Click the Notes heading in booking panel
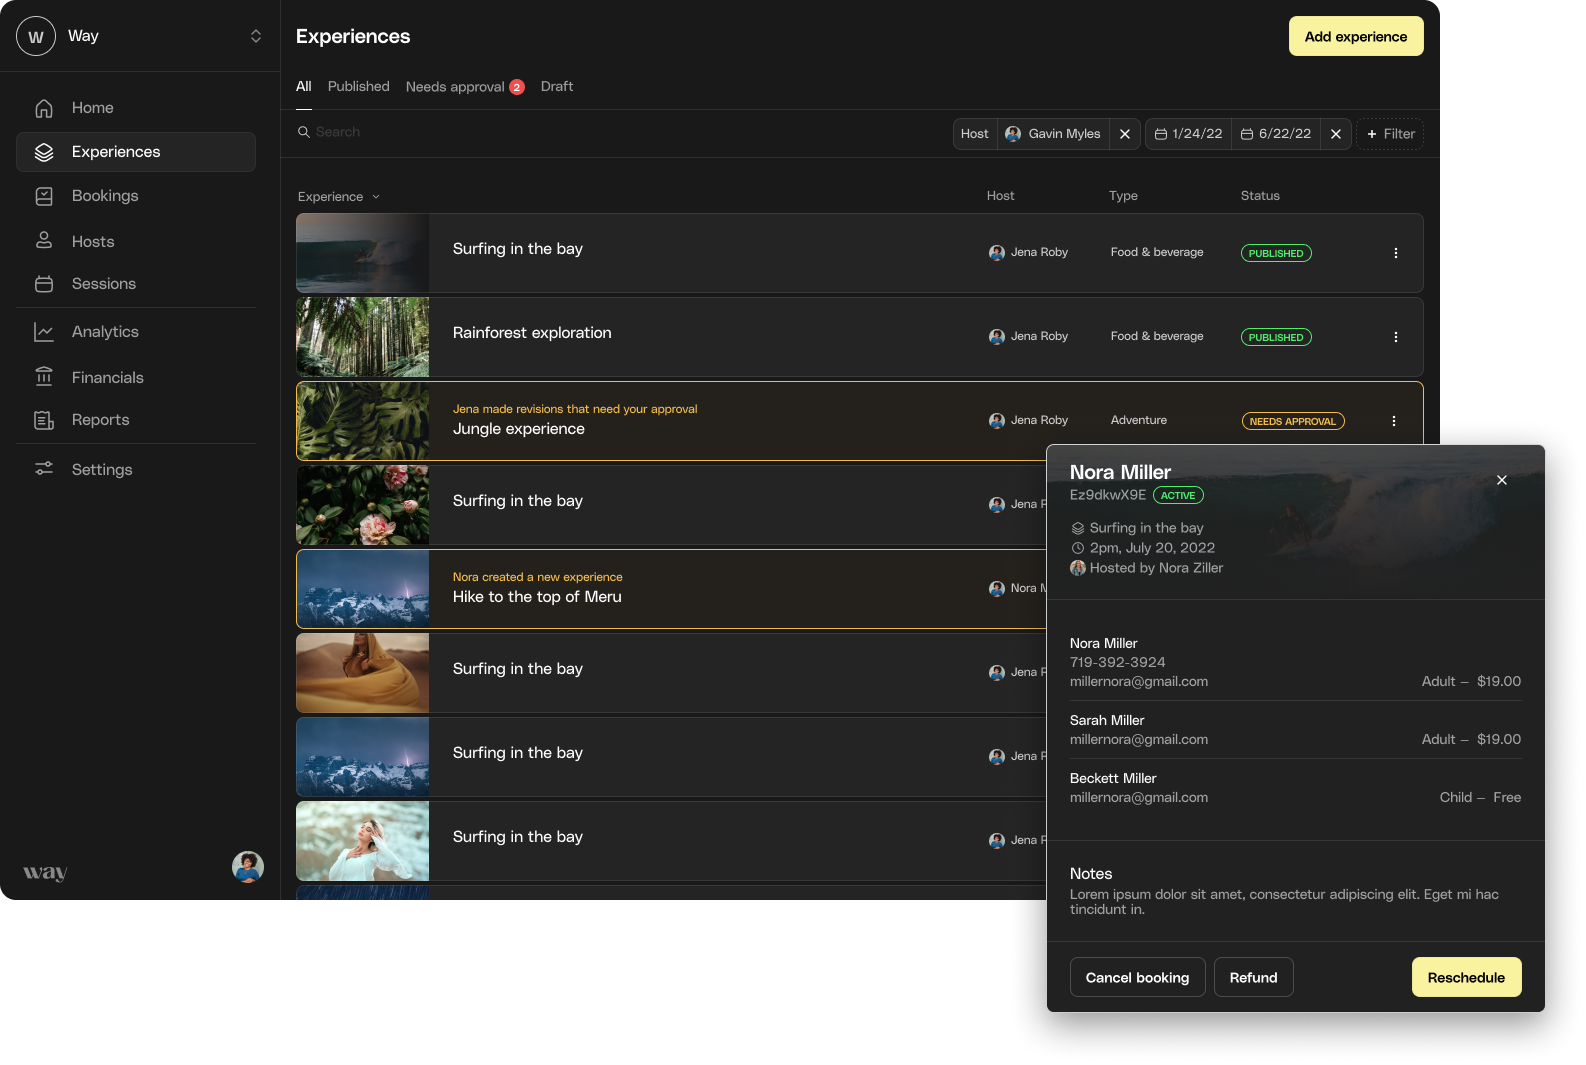This screenshot has height=1065, width=1586. [1091, 874]
